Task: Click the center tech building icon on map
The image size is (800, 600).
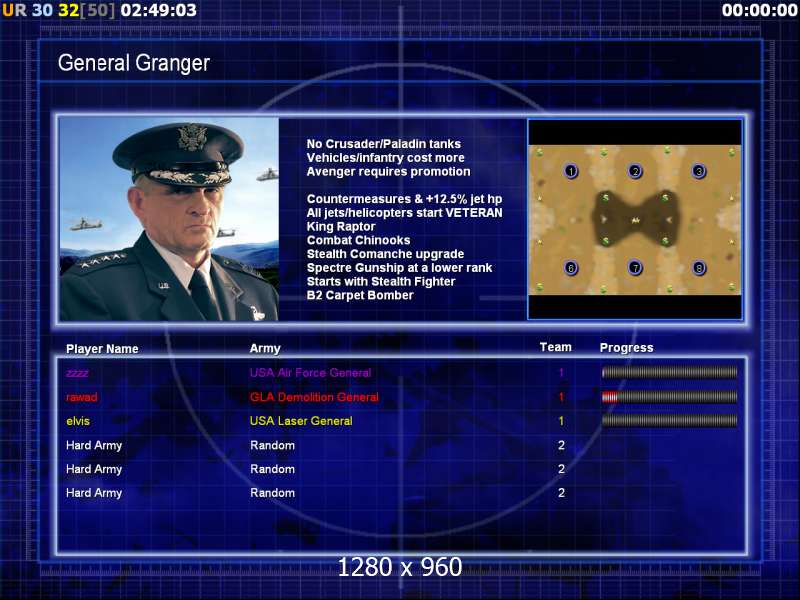Action: coord(635,220)
